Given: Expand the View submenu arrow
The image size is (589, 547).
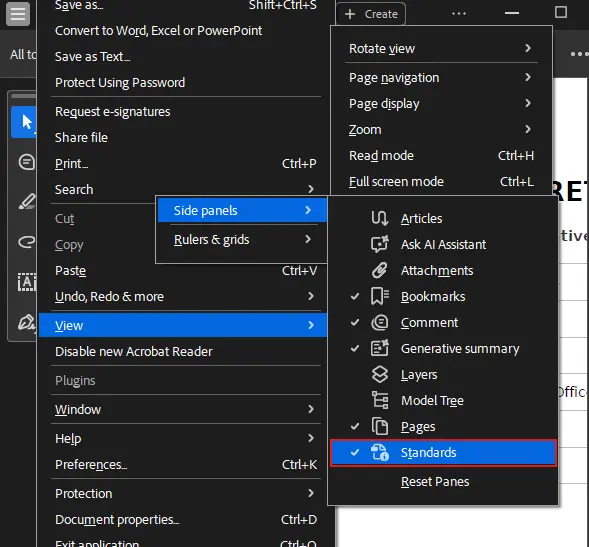Looking at the screenshot, I should 311,325.
